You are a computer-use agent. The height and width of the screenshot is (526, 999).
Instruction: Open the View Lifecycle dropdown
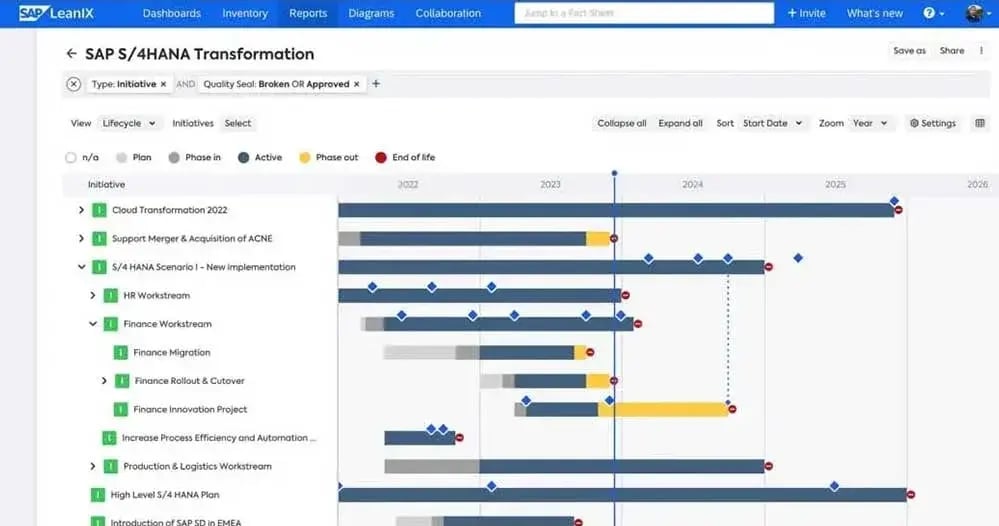pos(129,123)
